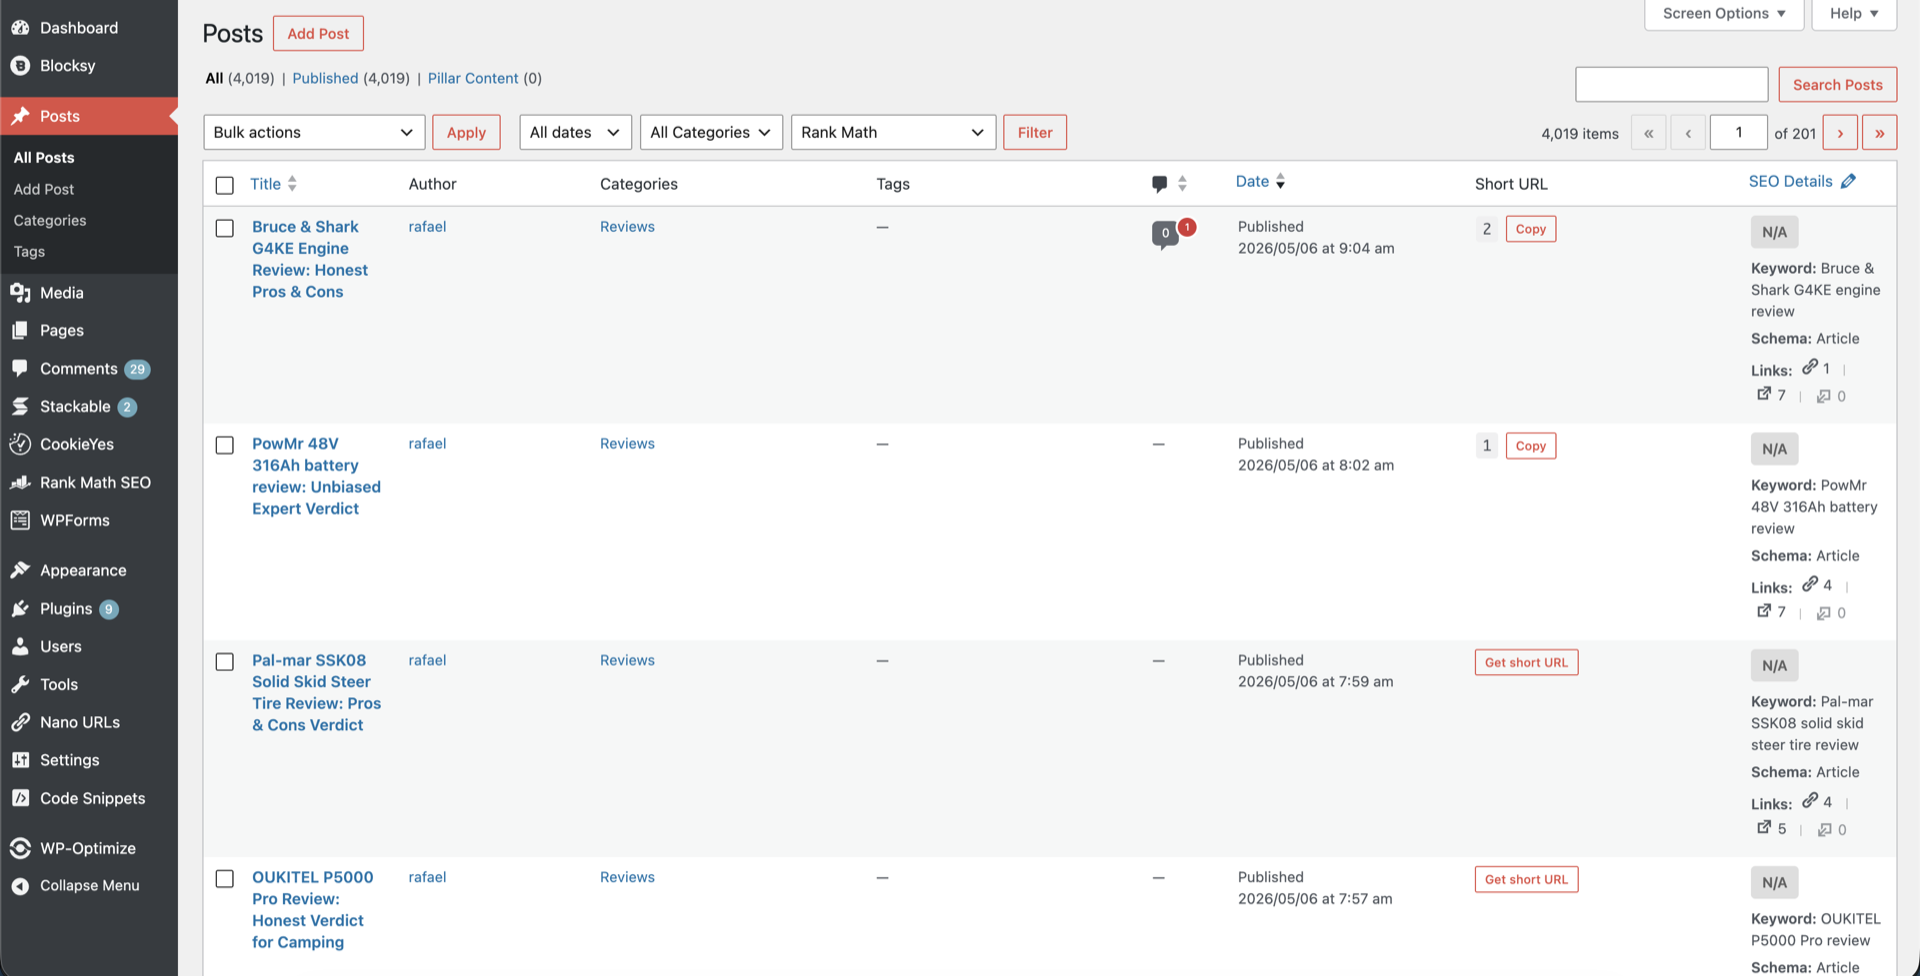Open Comments speech bubble icon
The image size is (1920, 976).
point(20,369)
